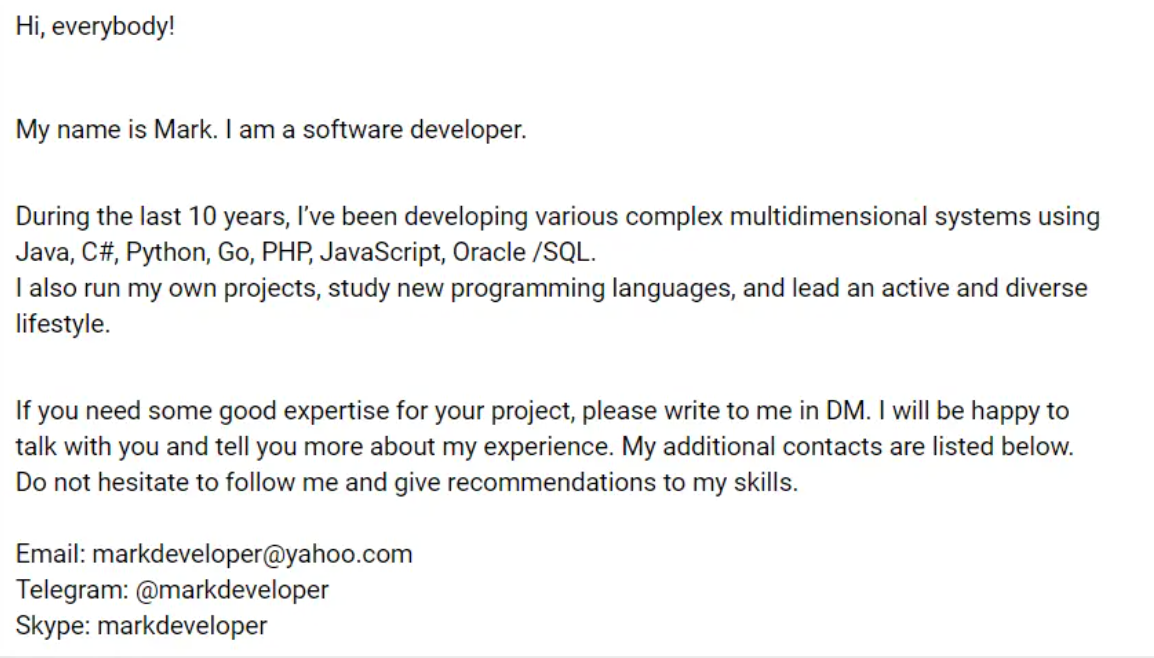Viewport: 1154px width, 658px height.
Task: Click the Telegram handle @markdeveloper
Action: click(x=232, y=590)
